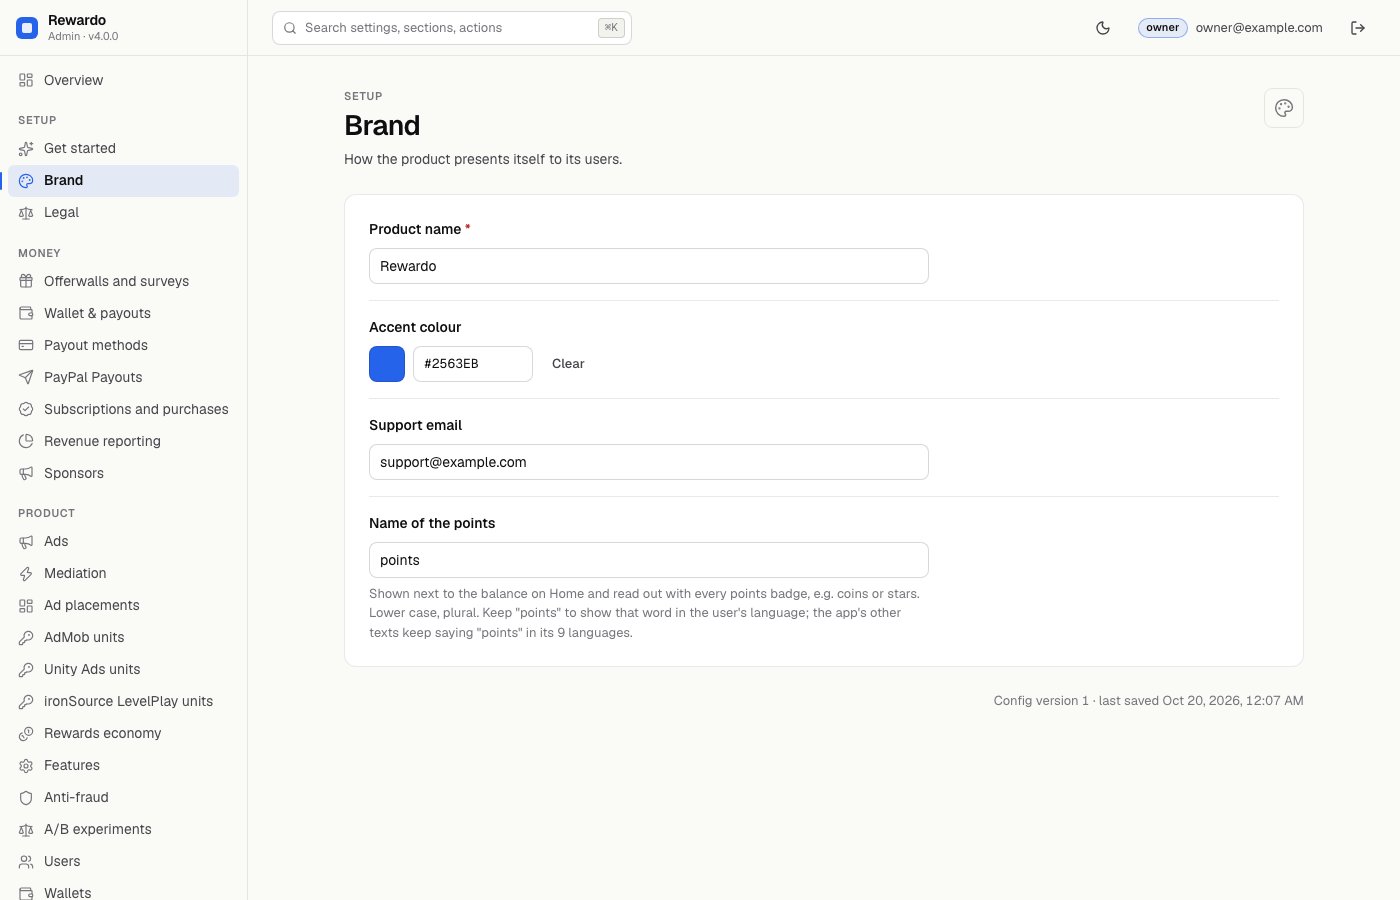Click the Features gear icon
The width and height of the screenshot is (1400, 900).
tap(26, 765)
